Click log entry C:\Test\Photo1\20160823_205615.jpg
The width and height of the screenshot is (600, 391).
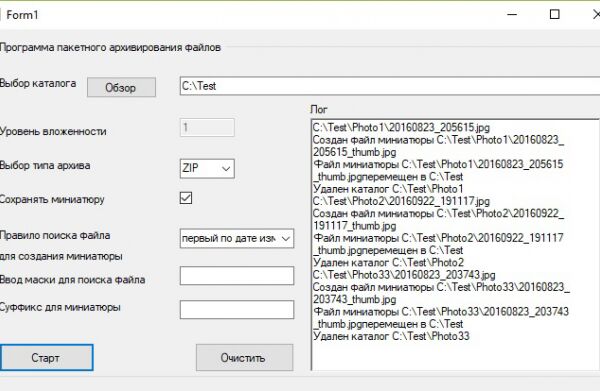401,127
